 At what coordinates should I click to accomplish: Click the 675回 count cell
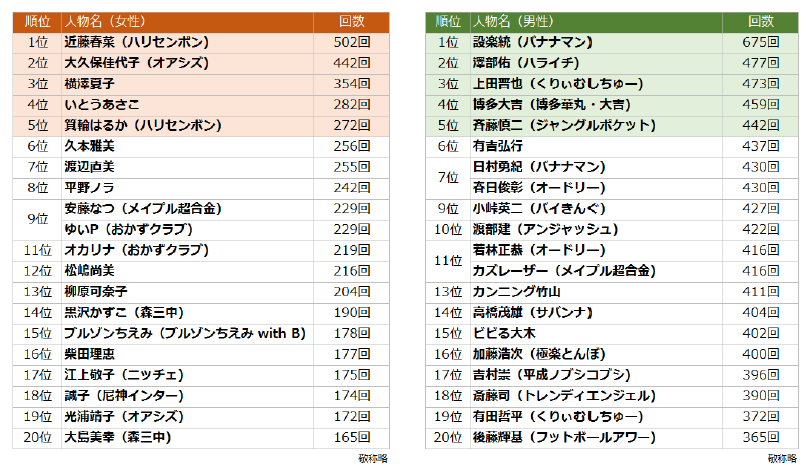point(761,42)
